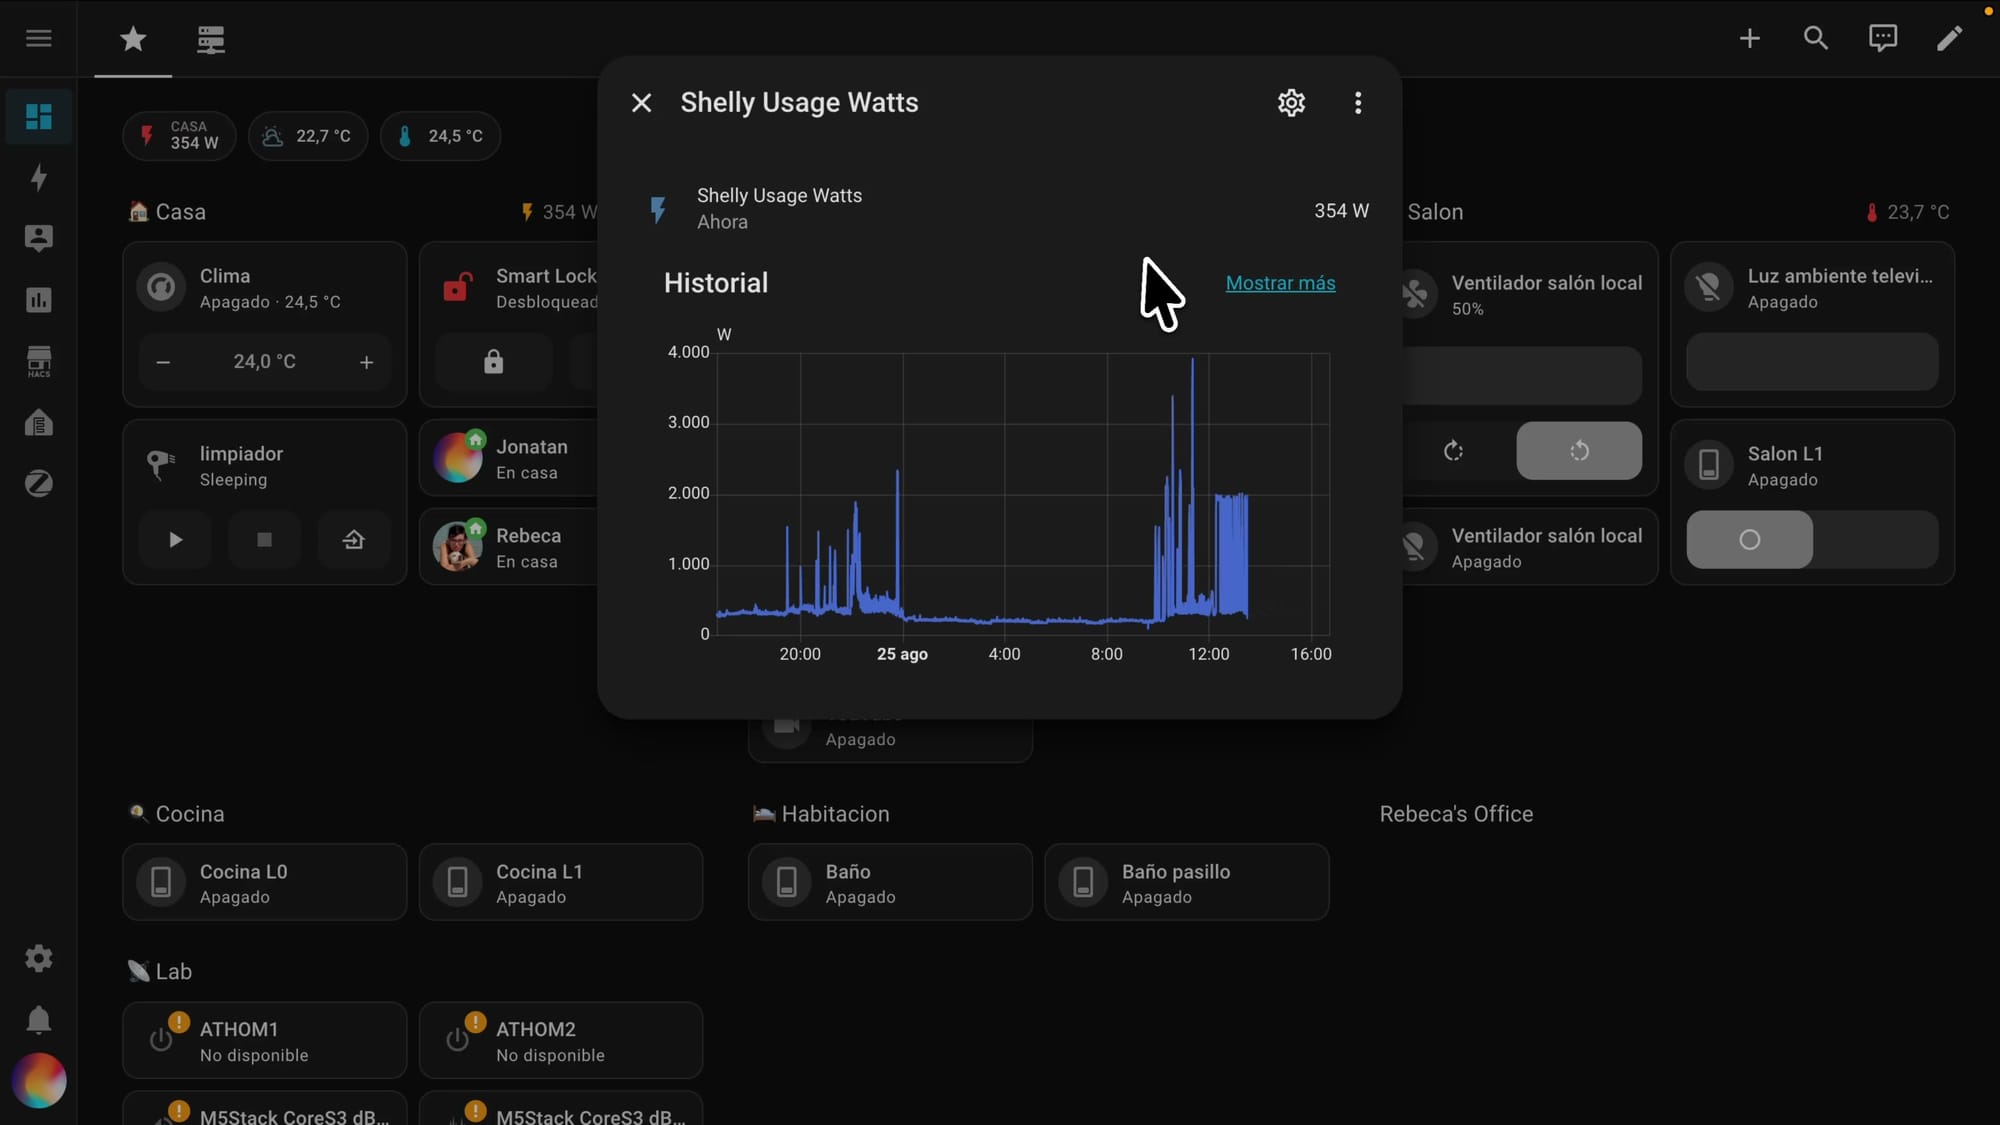Click the plus add icon in header
Viewport: 2000px width, 1125px height.
(x=1749, y=38)
